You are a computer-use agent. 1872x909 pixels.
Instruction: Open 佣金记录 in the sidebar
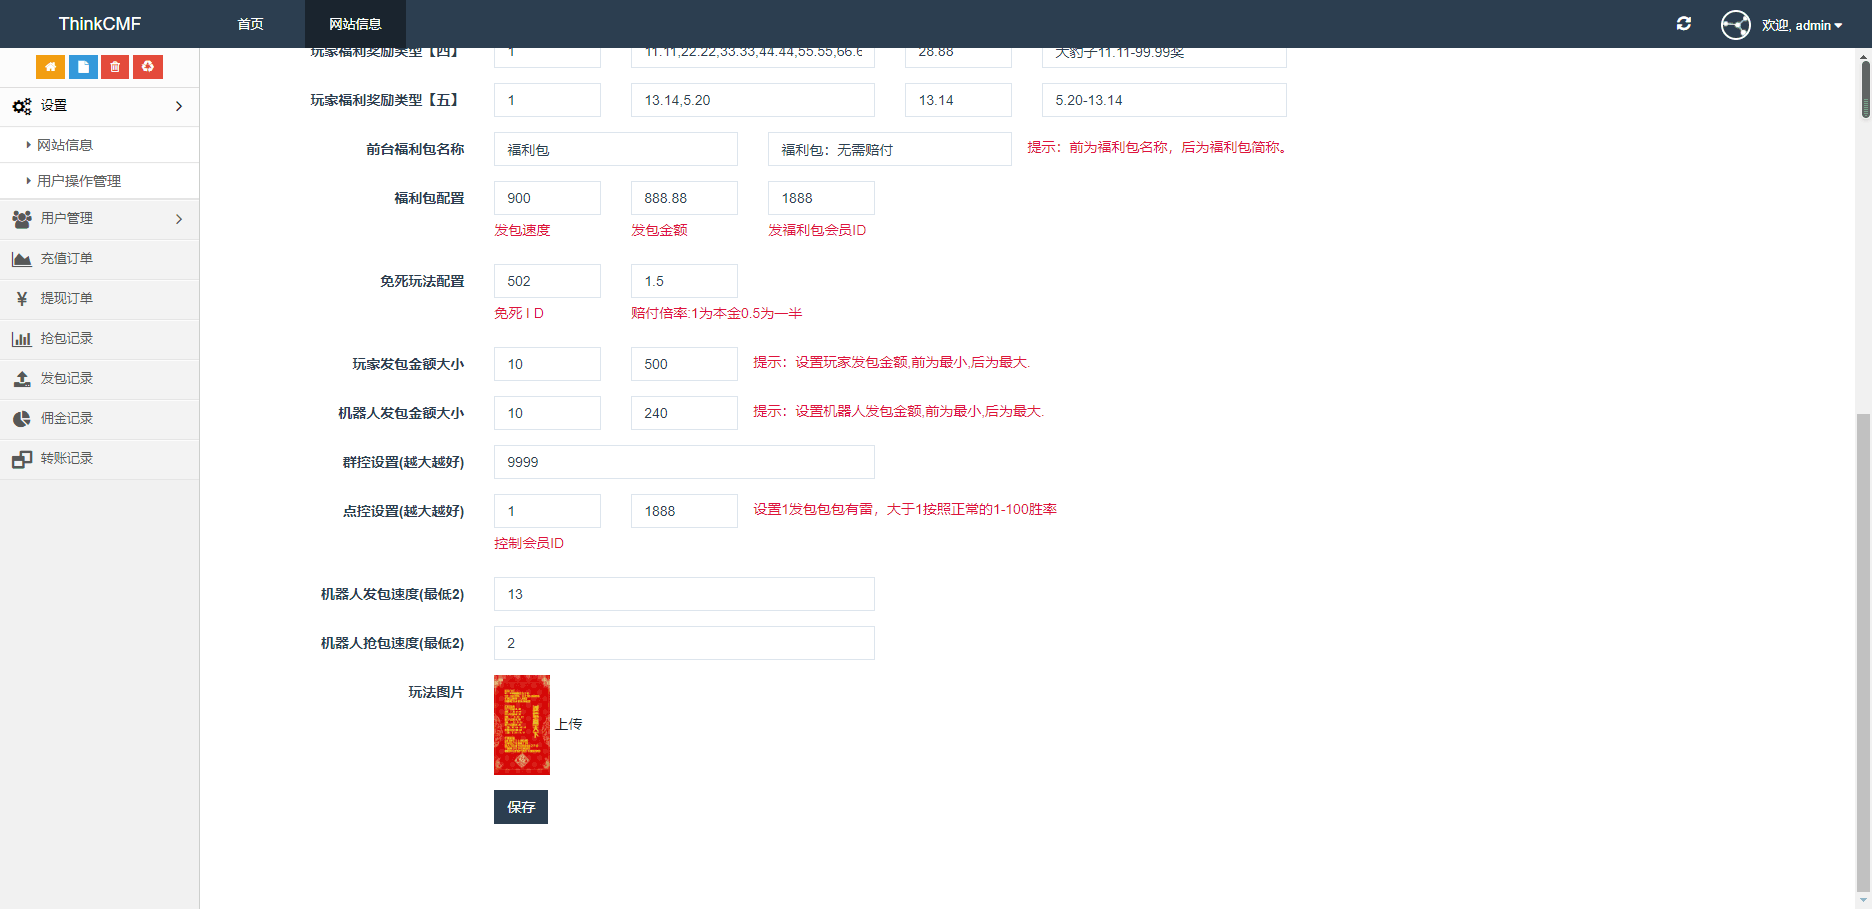point(66,419)
